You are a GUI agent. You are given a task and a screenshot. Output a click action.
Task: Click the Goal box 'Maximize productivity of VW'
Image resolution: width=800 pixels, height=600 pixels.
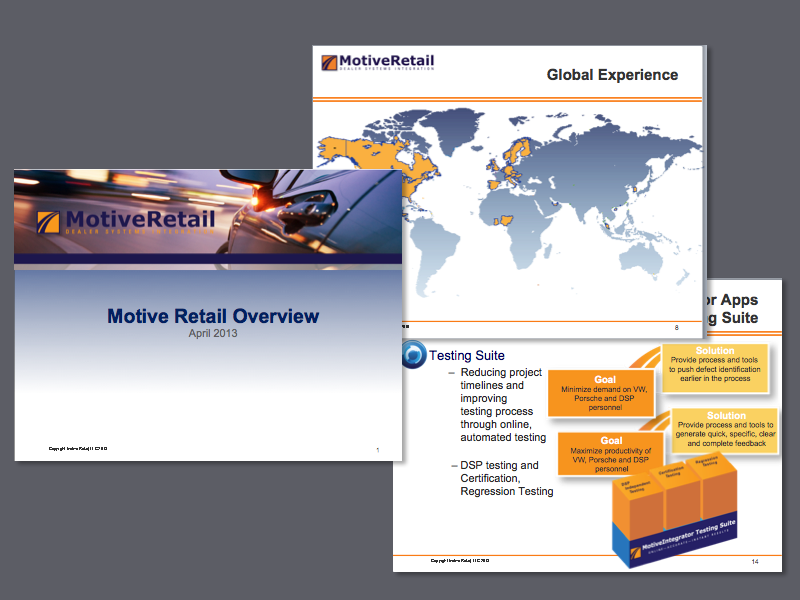611,454
